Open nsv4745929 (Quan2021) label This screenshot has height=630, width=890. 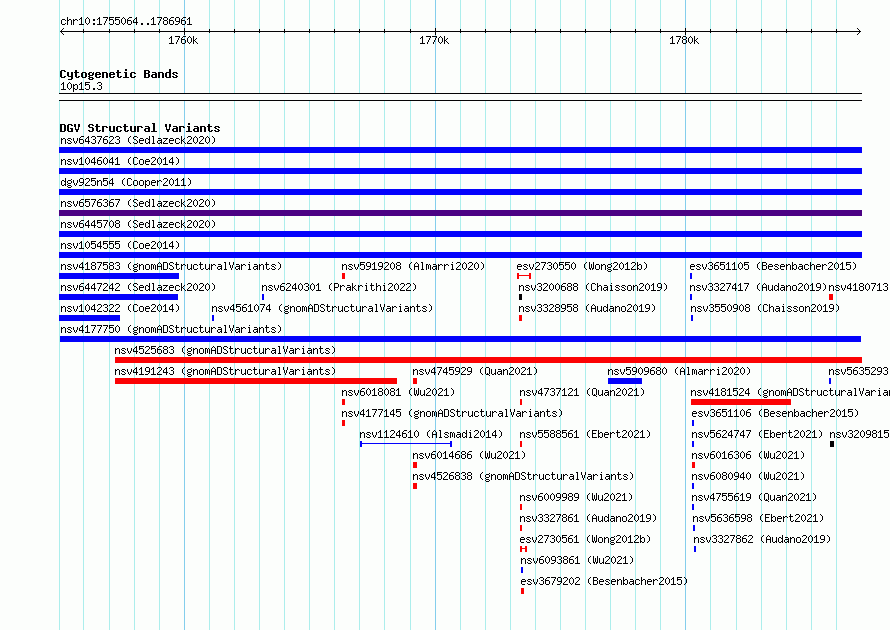coord(475,371)
